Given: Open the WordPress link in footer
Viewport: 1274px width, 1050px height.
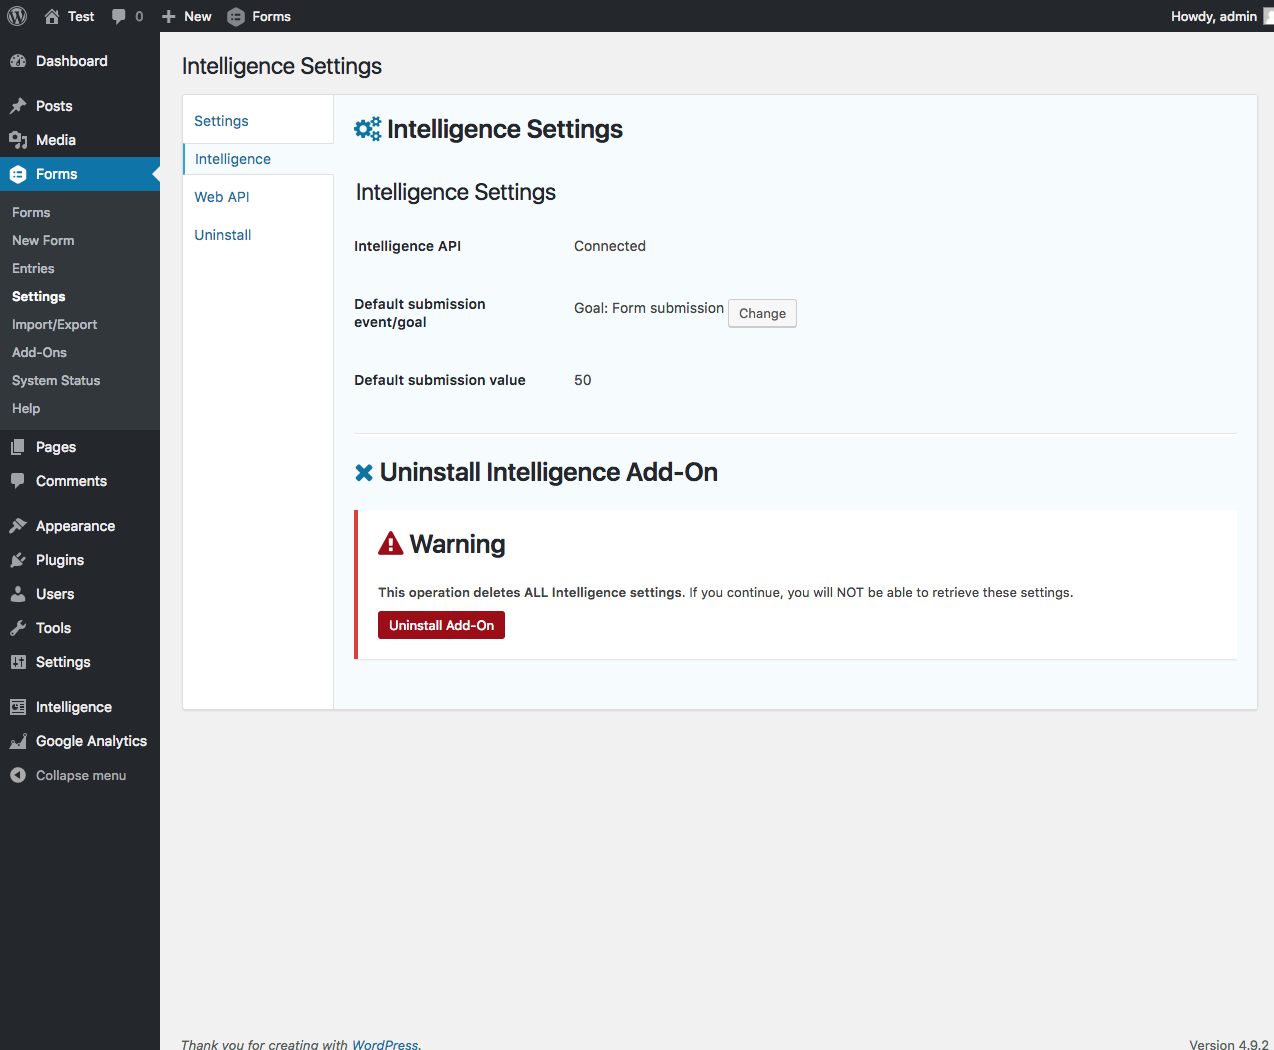Looking at the screenshot, I should pos(385,1044).
